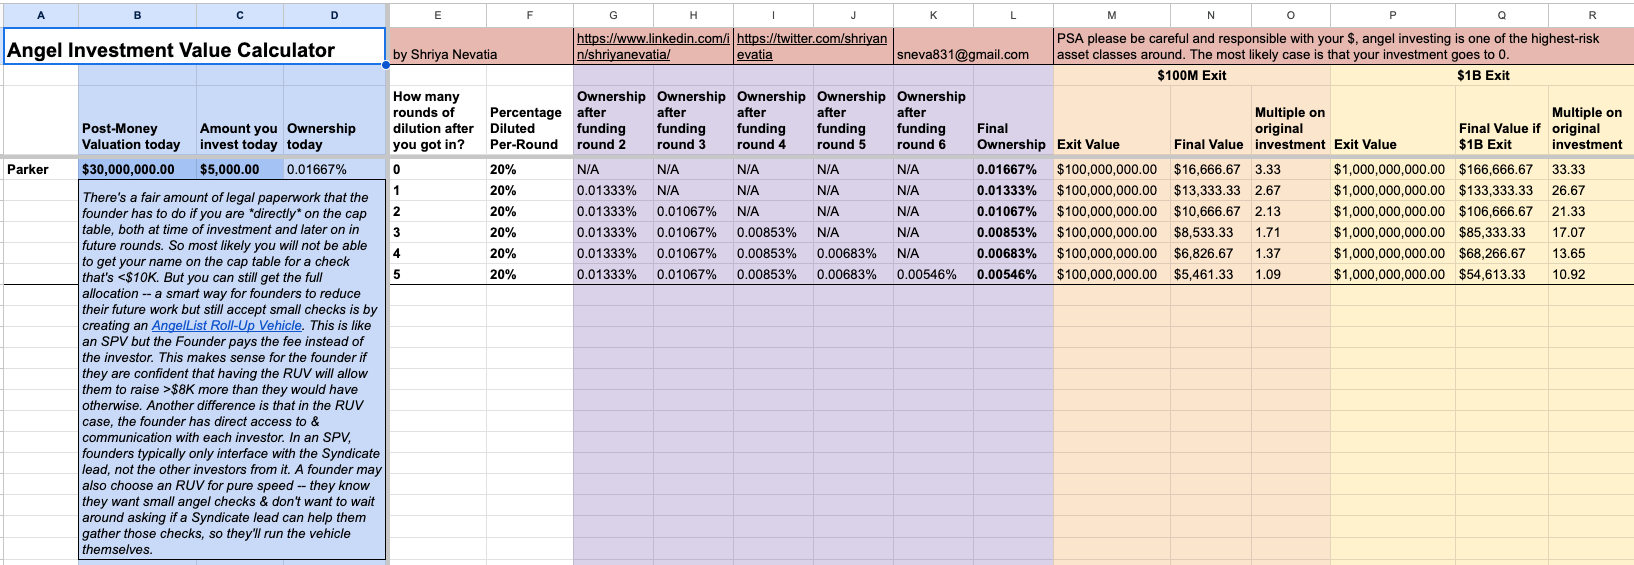Select the 1.09 multiple cell
This screenshot has height=565, width=1634.
point(1291,274)
